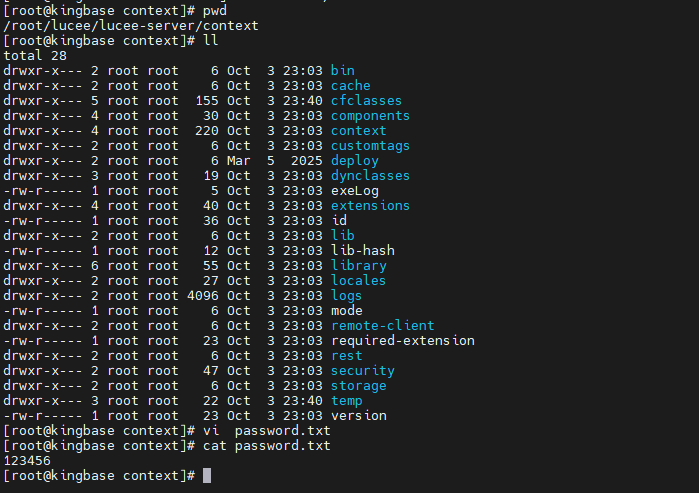Select the remote-client directory name
Image resolution: width=699 pixels, height=493 pixels.
coord(382,325)
